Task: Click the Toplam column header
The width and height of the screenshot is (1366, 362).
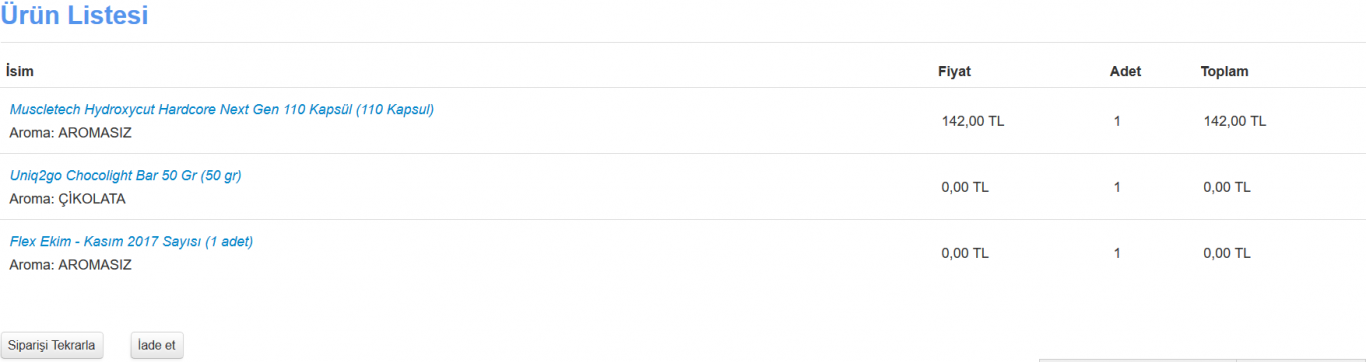Action: [x=1224, y=71]
